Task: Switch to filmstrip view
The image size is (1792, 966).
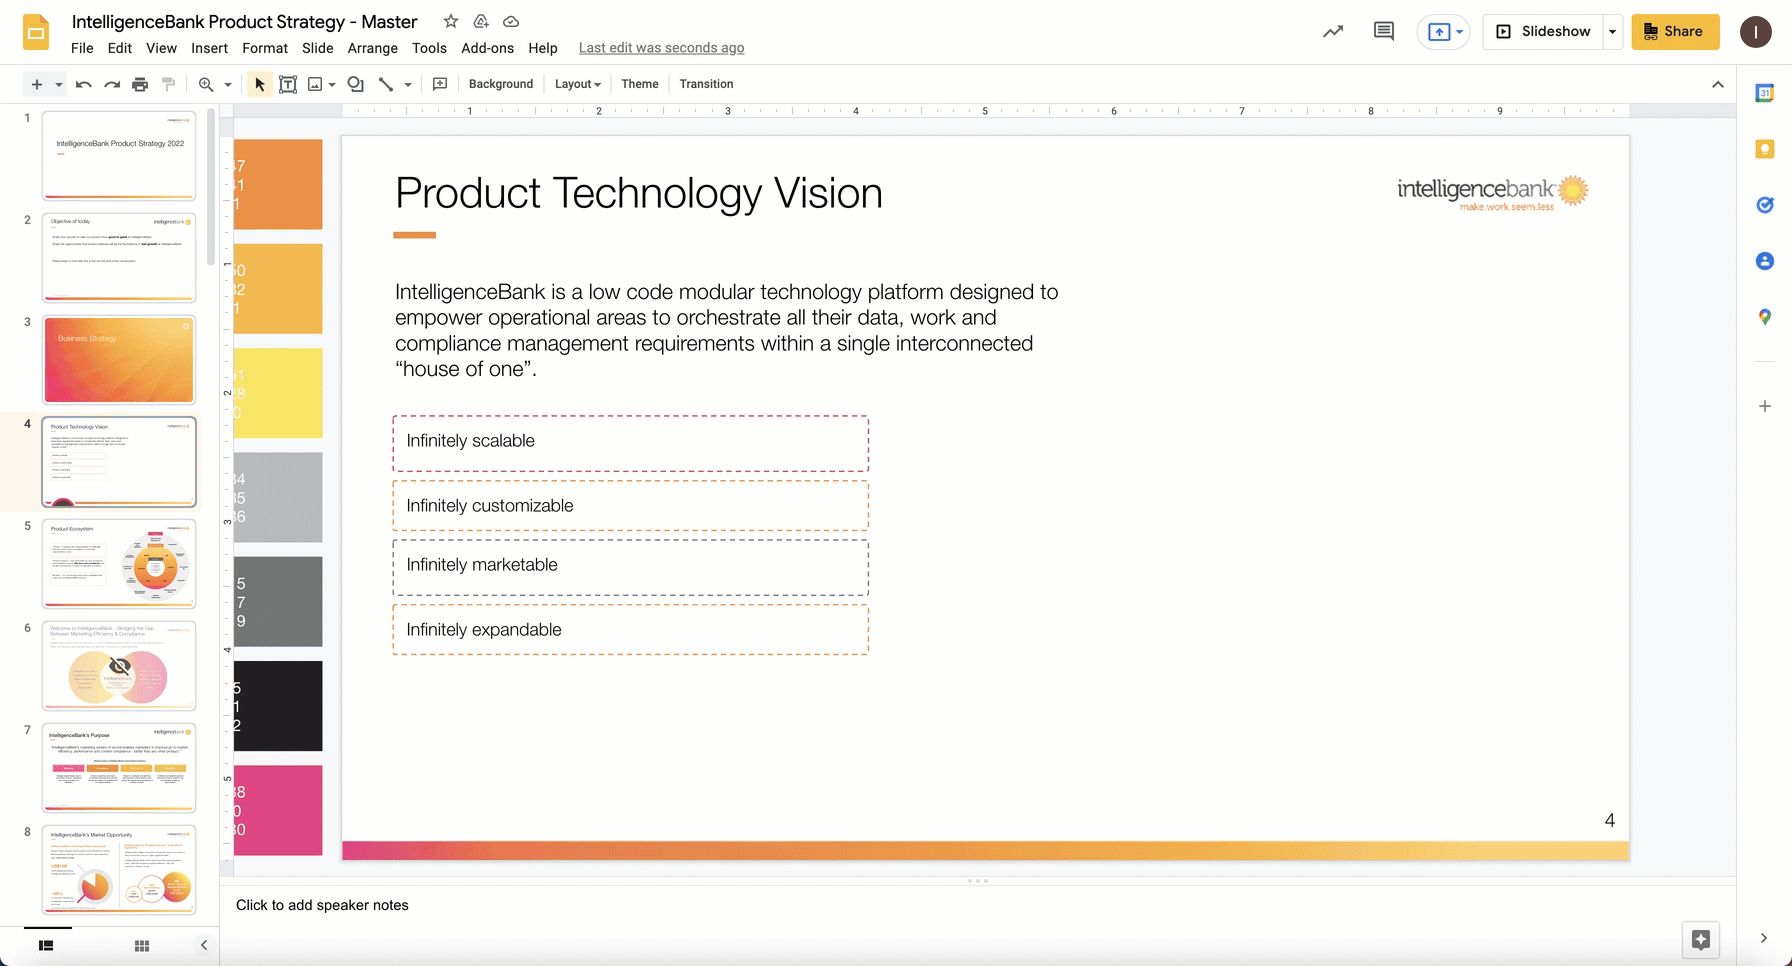Action: (x=46, y=945)
